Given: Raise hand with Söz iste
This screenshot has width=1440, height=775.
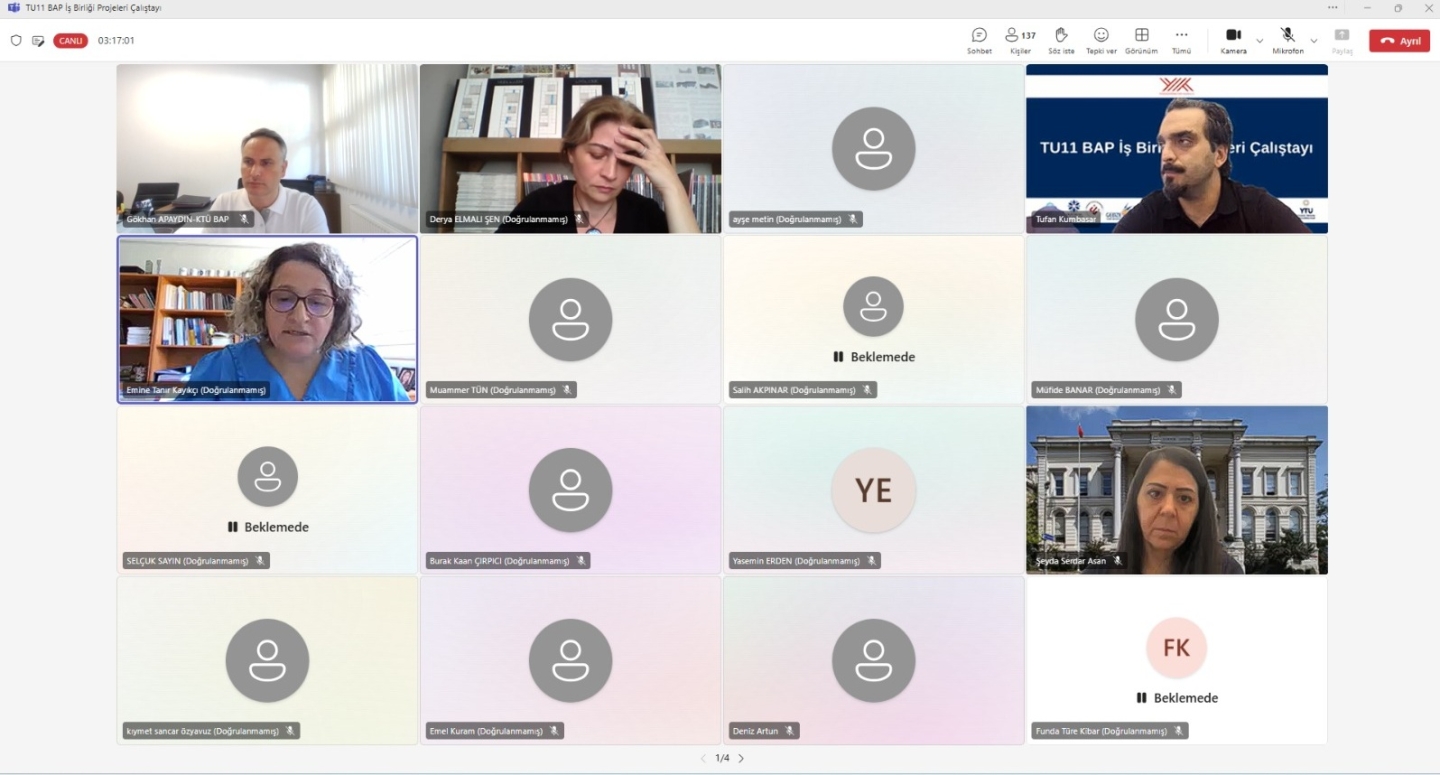Looking at the screenshot, I should click(1061, 40).
